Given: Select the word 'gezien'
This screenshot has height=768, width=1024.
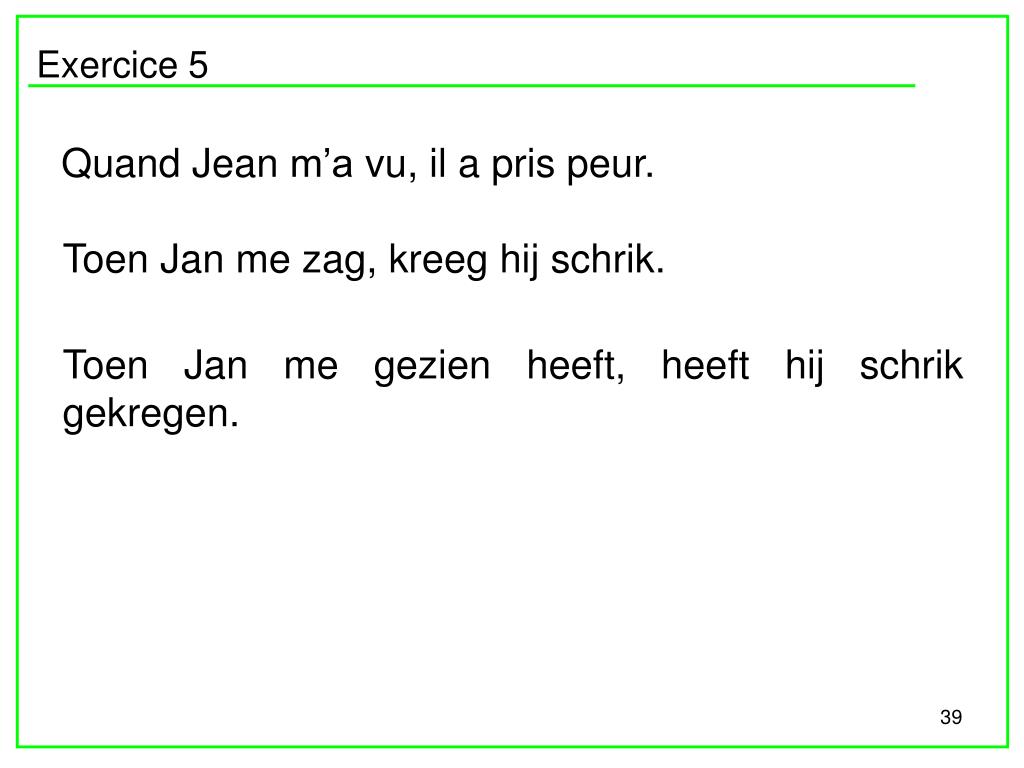Looking at the screenshot, I should (432, 366).
